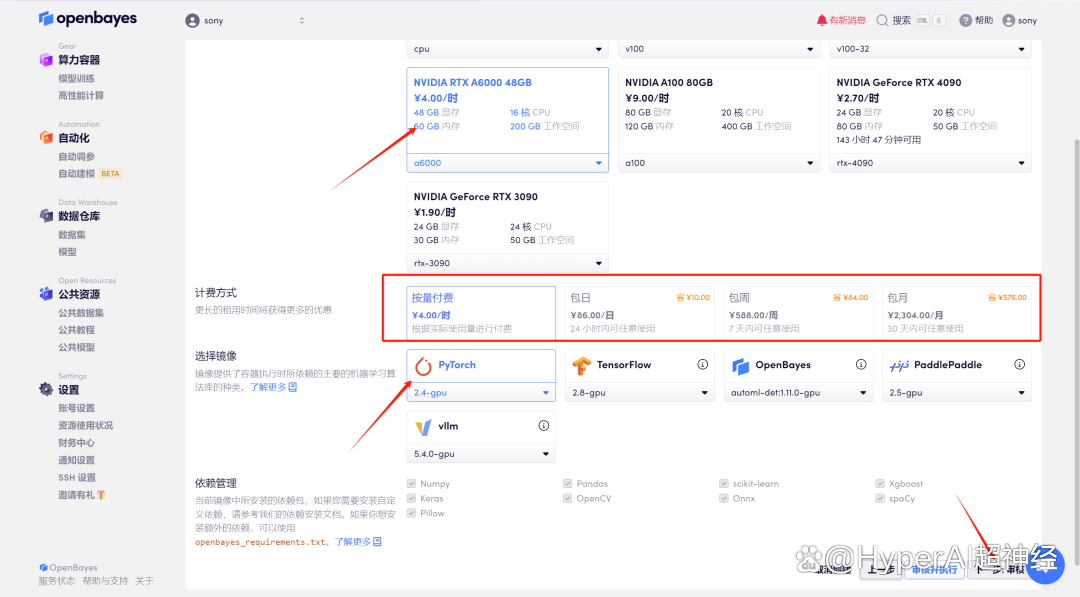Viewport: 1080px width, 597px height.
Task: Open the a6000 dropdown
Action: pos(508,163)
